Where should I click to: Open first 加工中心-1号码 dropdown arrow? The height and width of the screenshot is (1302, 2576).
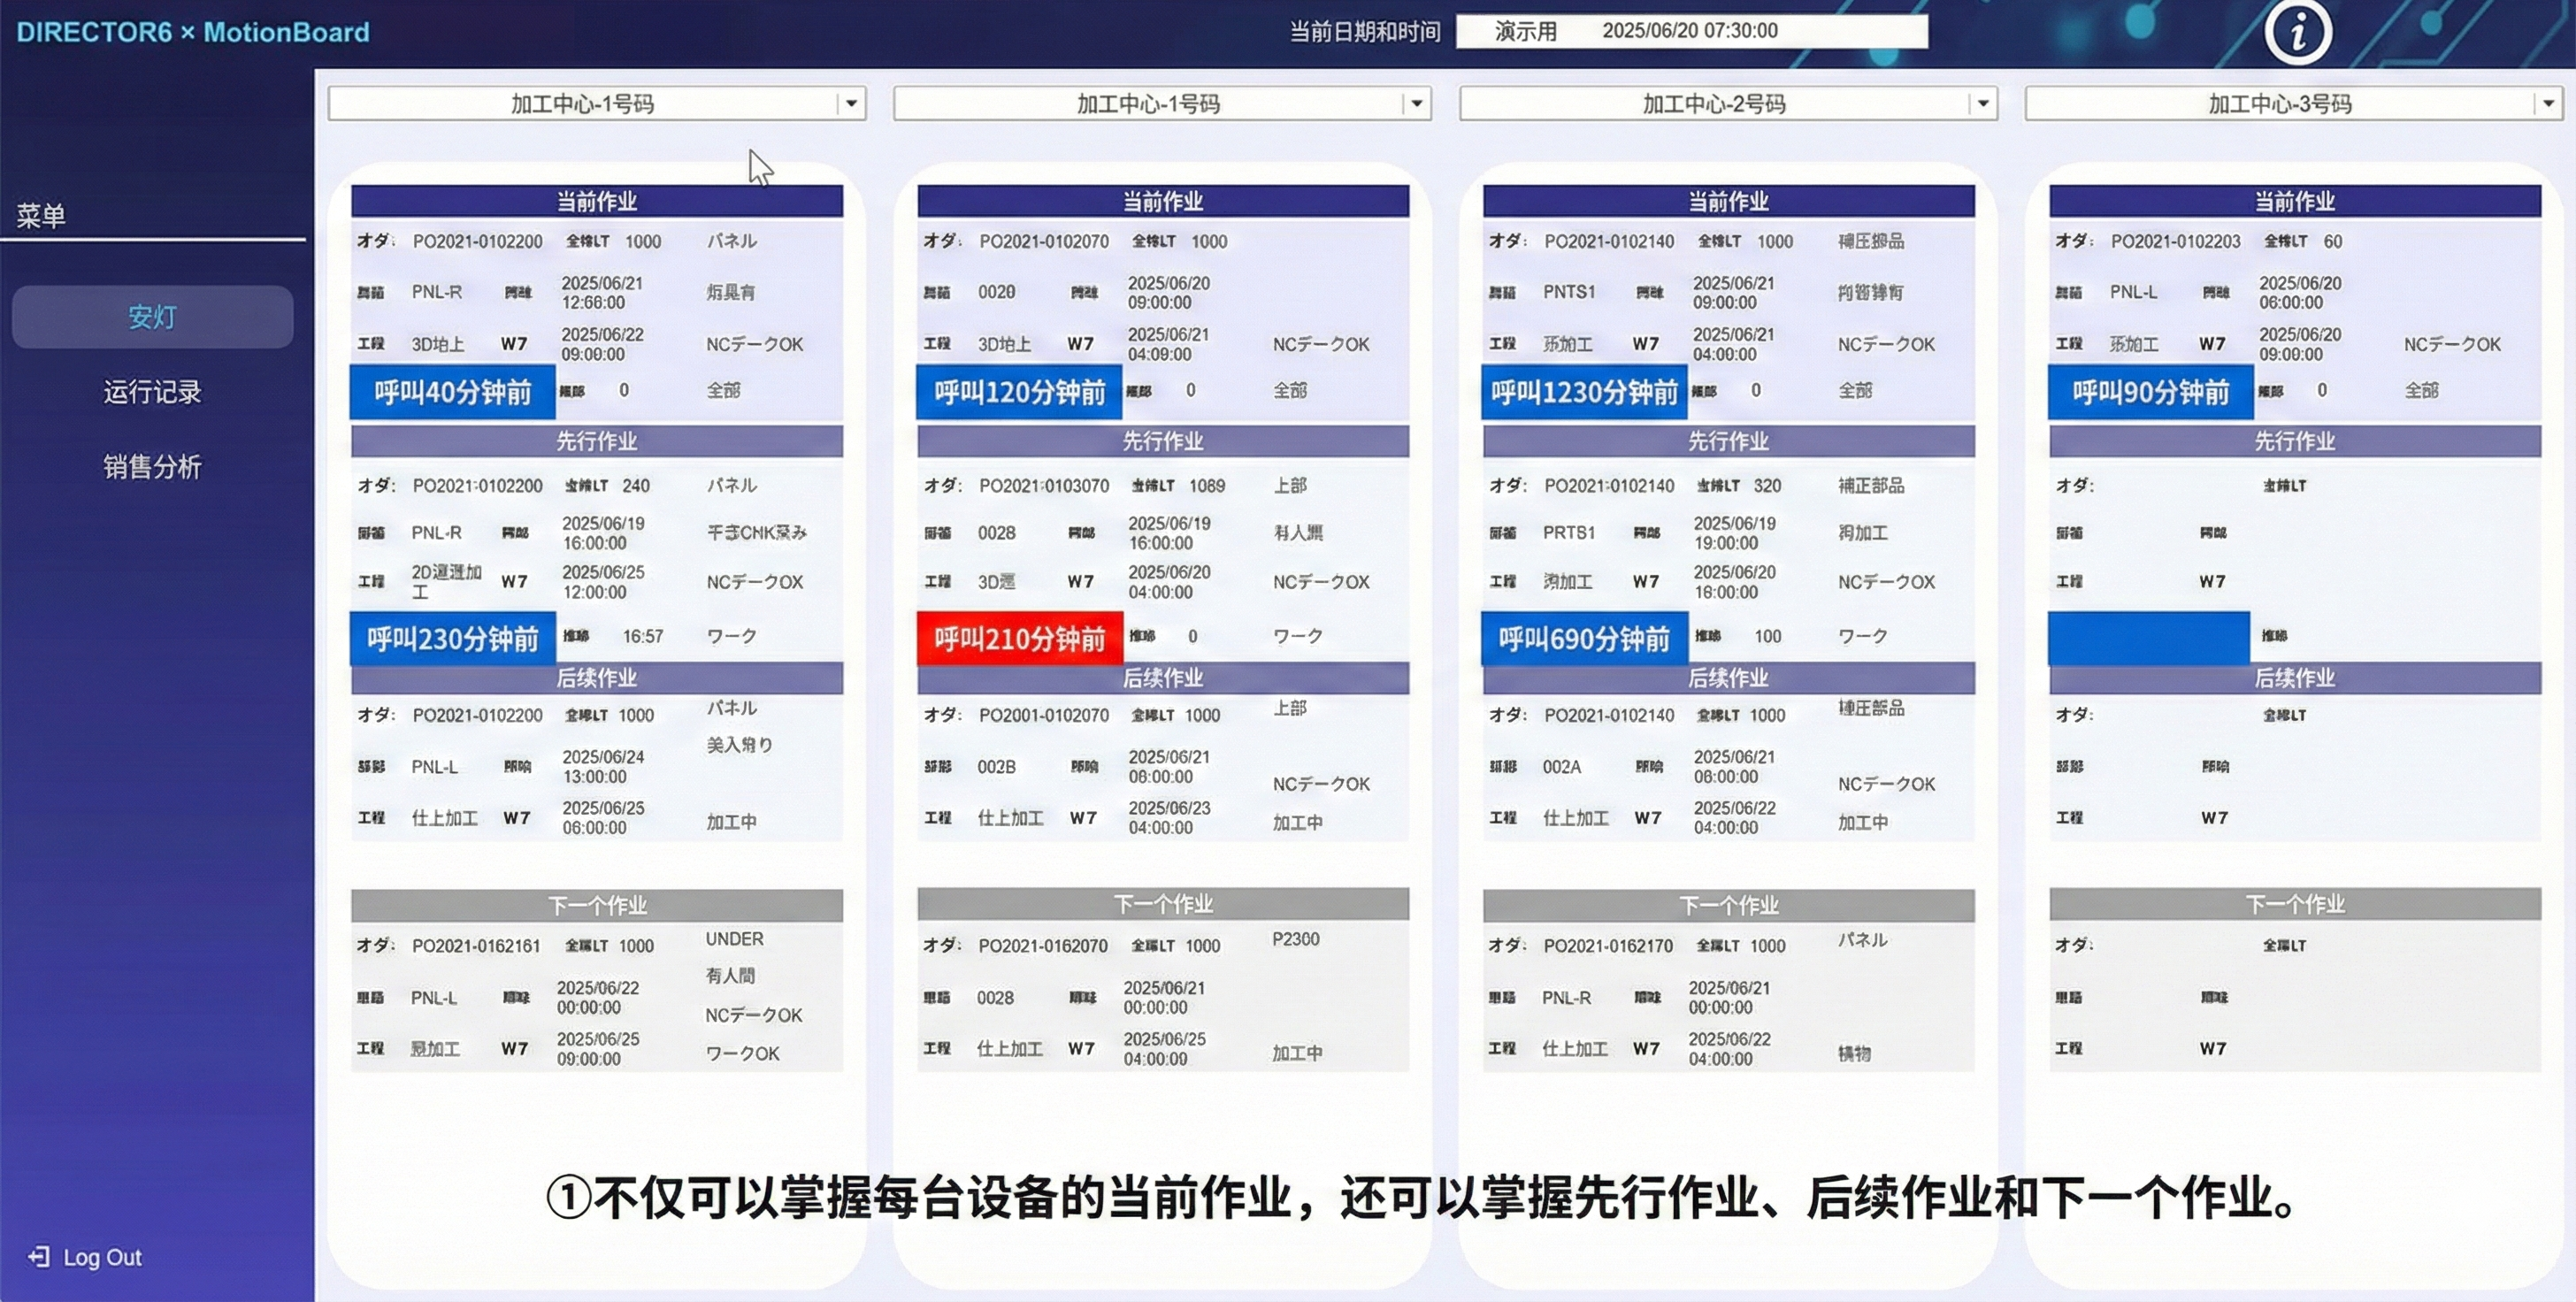click(851, 104)
